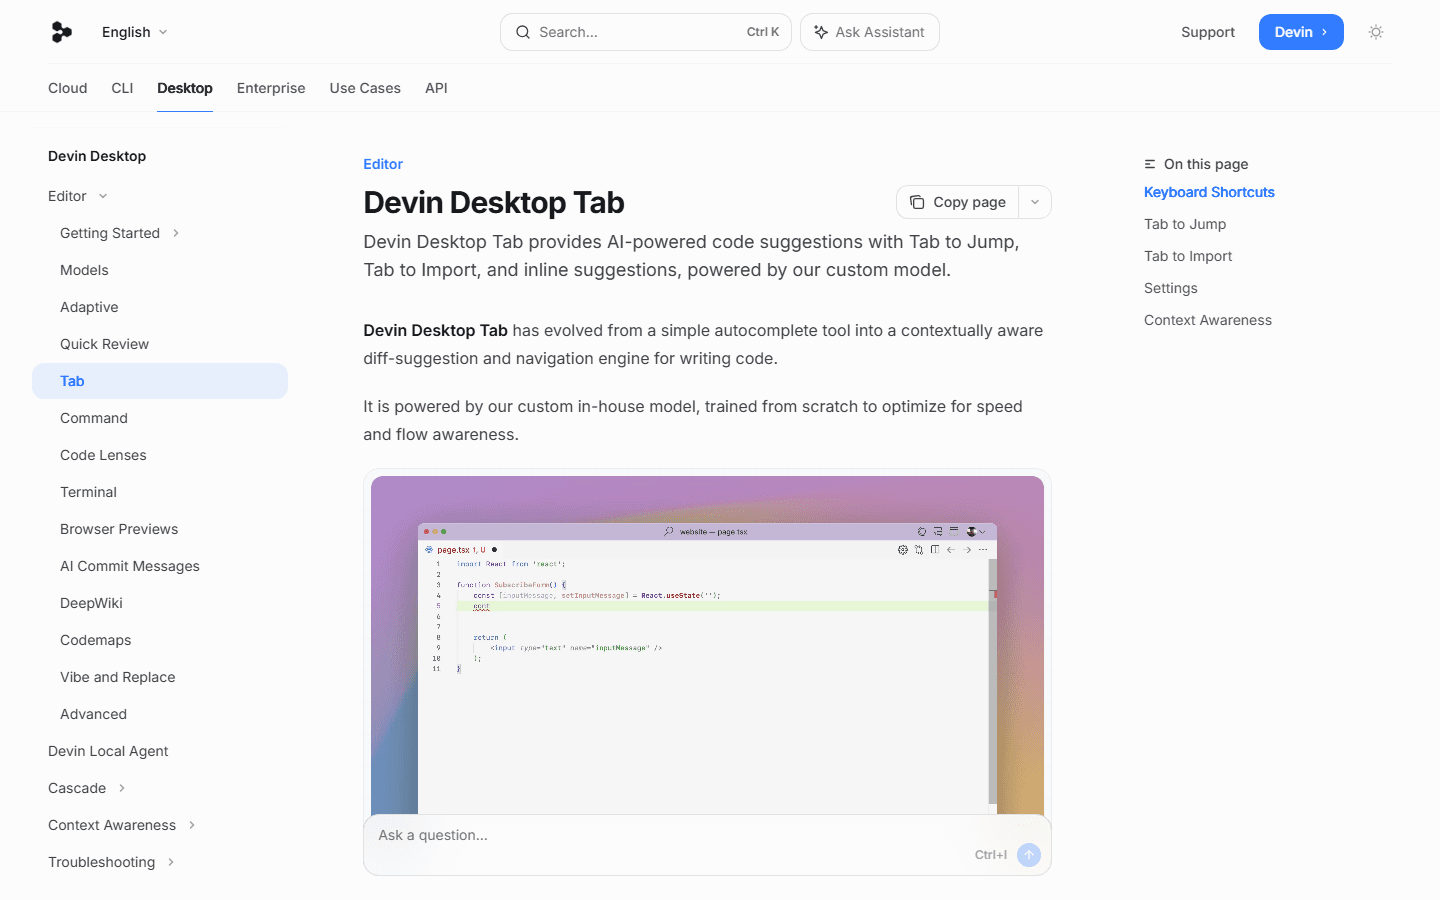Screen dimensions: 1440x900
Task: Click the Search field
Action: (x=646, y=32)
